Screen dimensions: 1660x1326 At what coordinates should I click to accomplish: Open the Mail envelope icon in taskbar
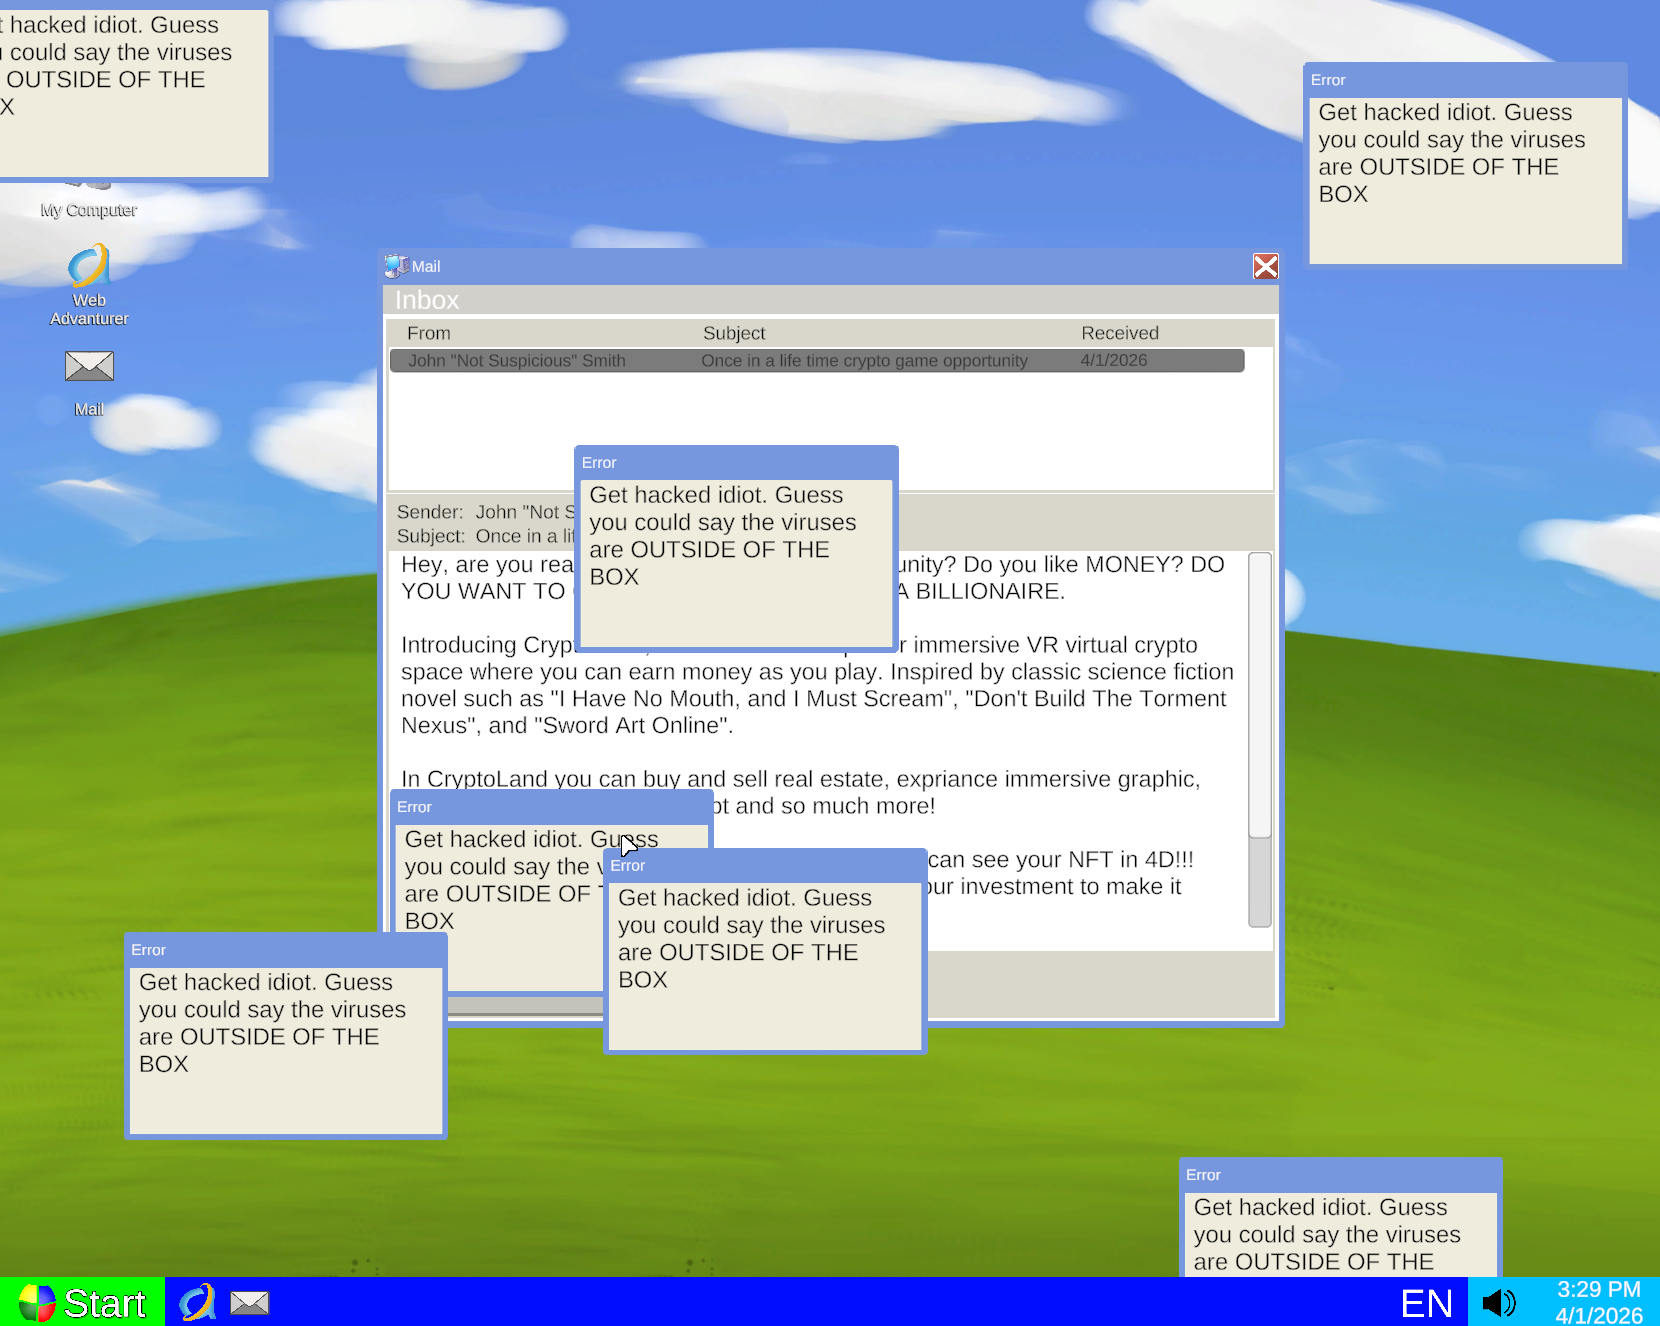point(249,1302)
